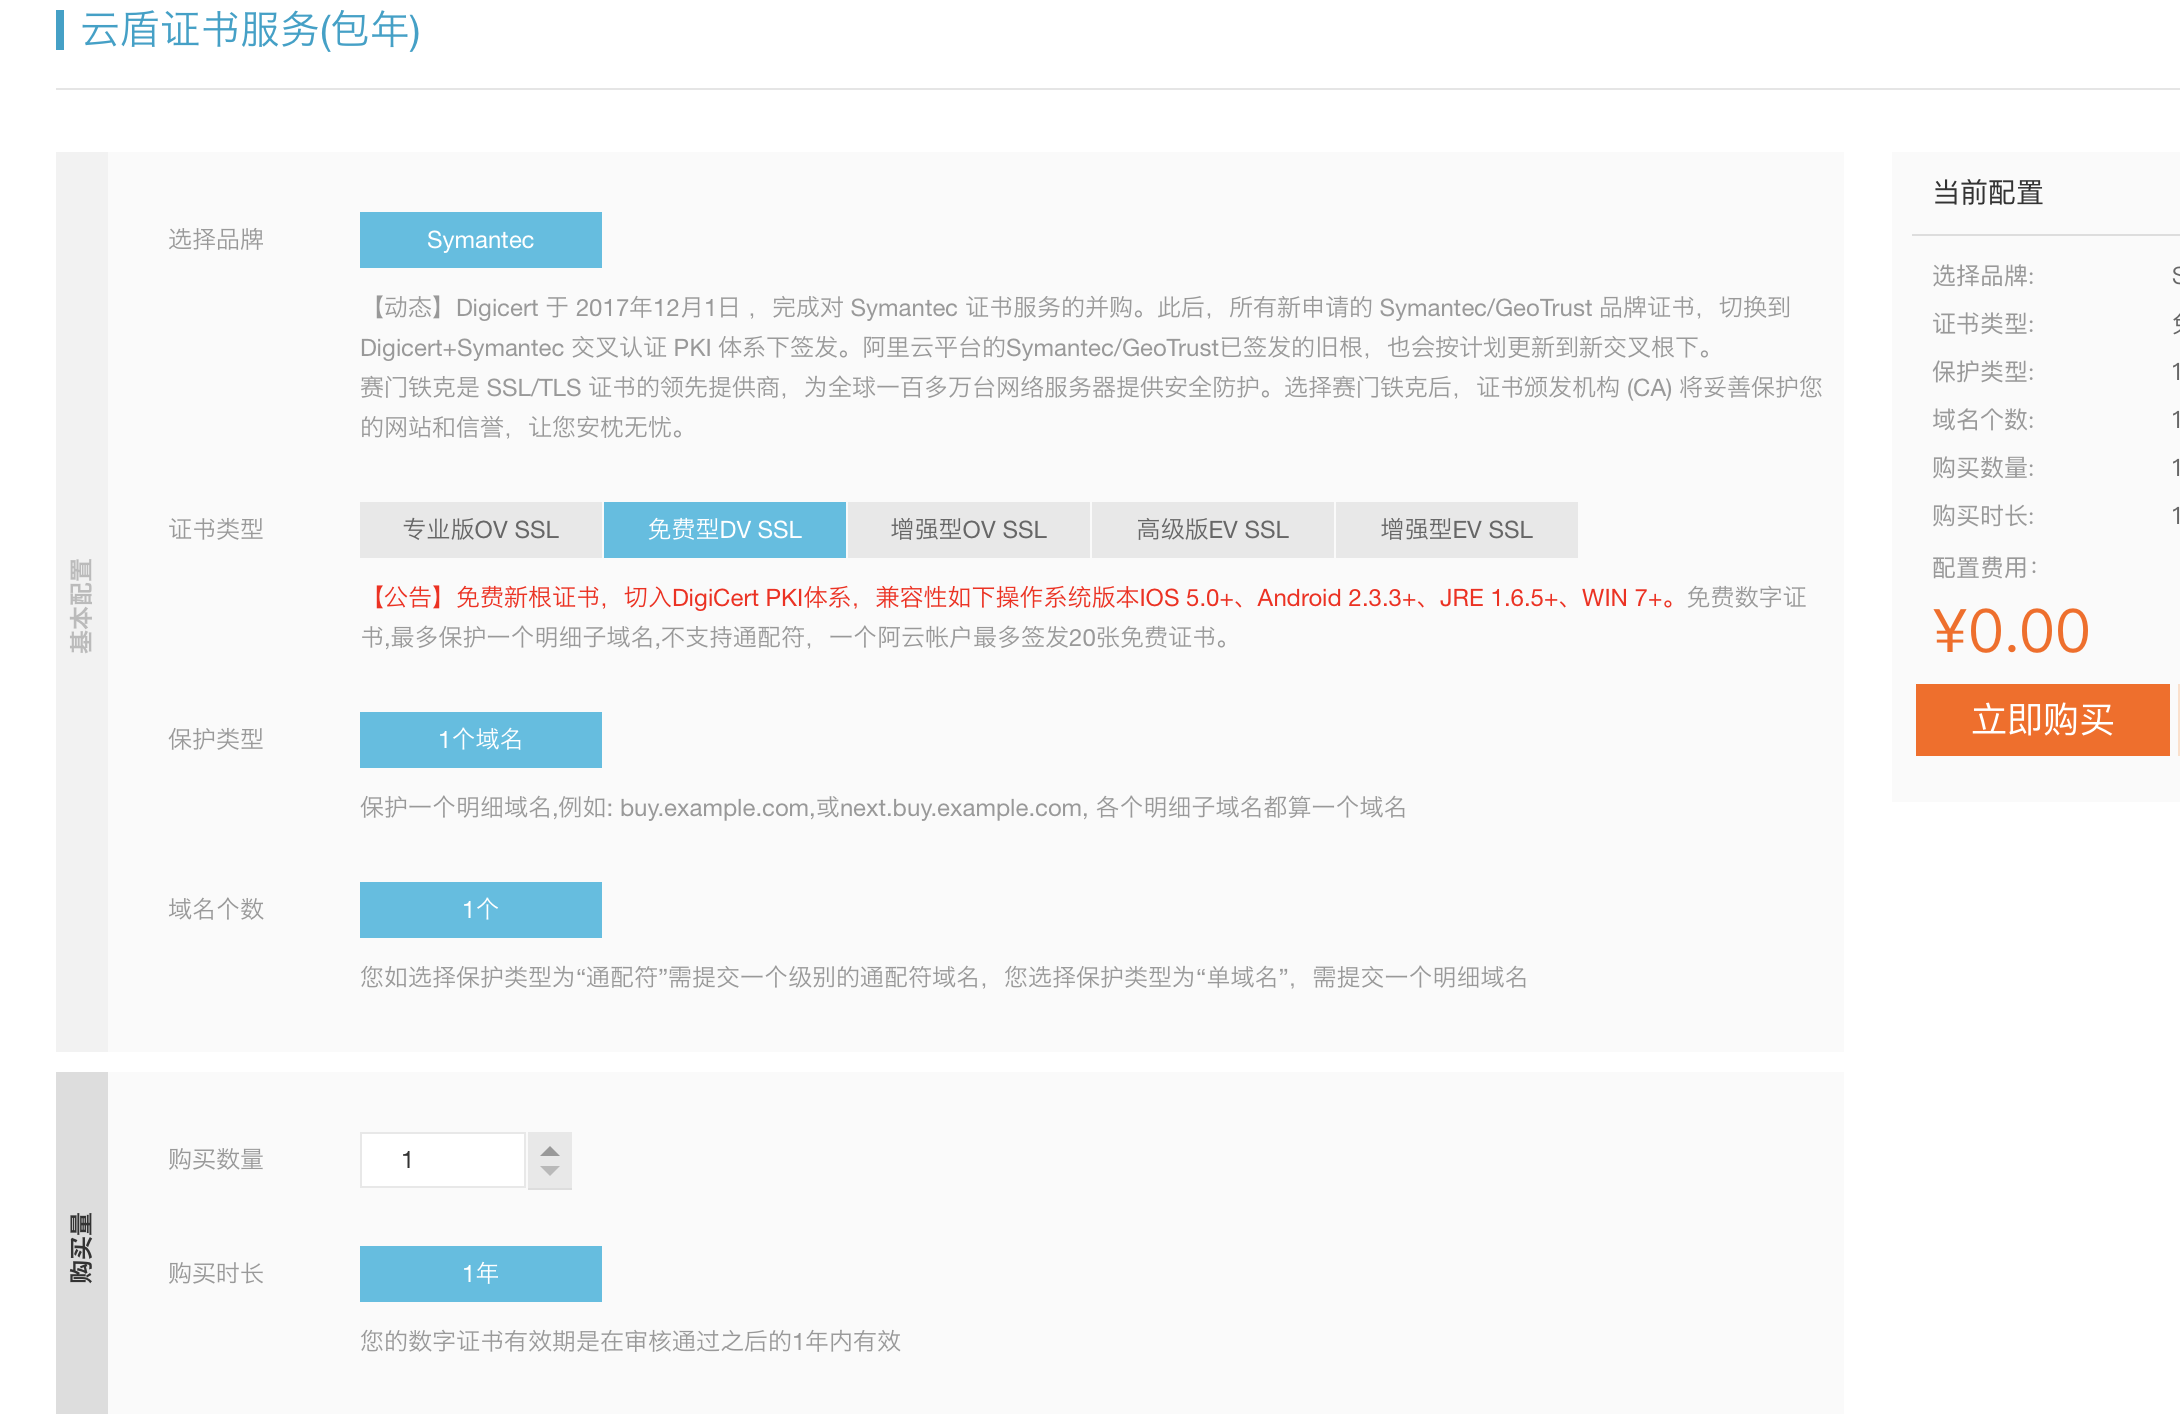Decrease purchase quantity with down arrow
Image resolution: width=2180 pixels, height=1414 pixels.
(549, 1171)
